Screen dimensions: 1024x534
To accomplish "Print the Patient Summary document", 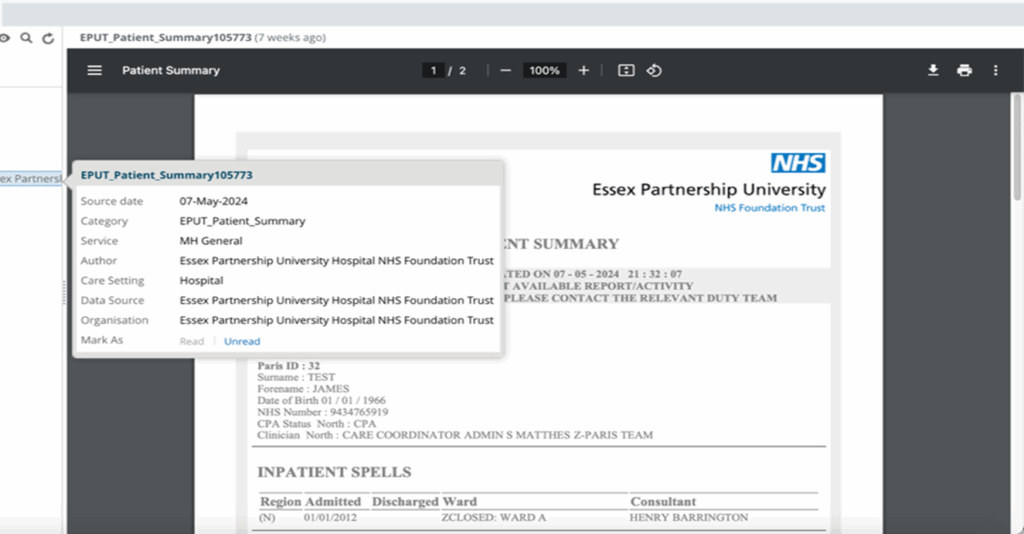I will click(964, 70).
